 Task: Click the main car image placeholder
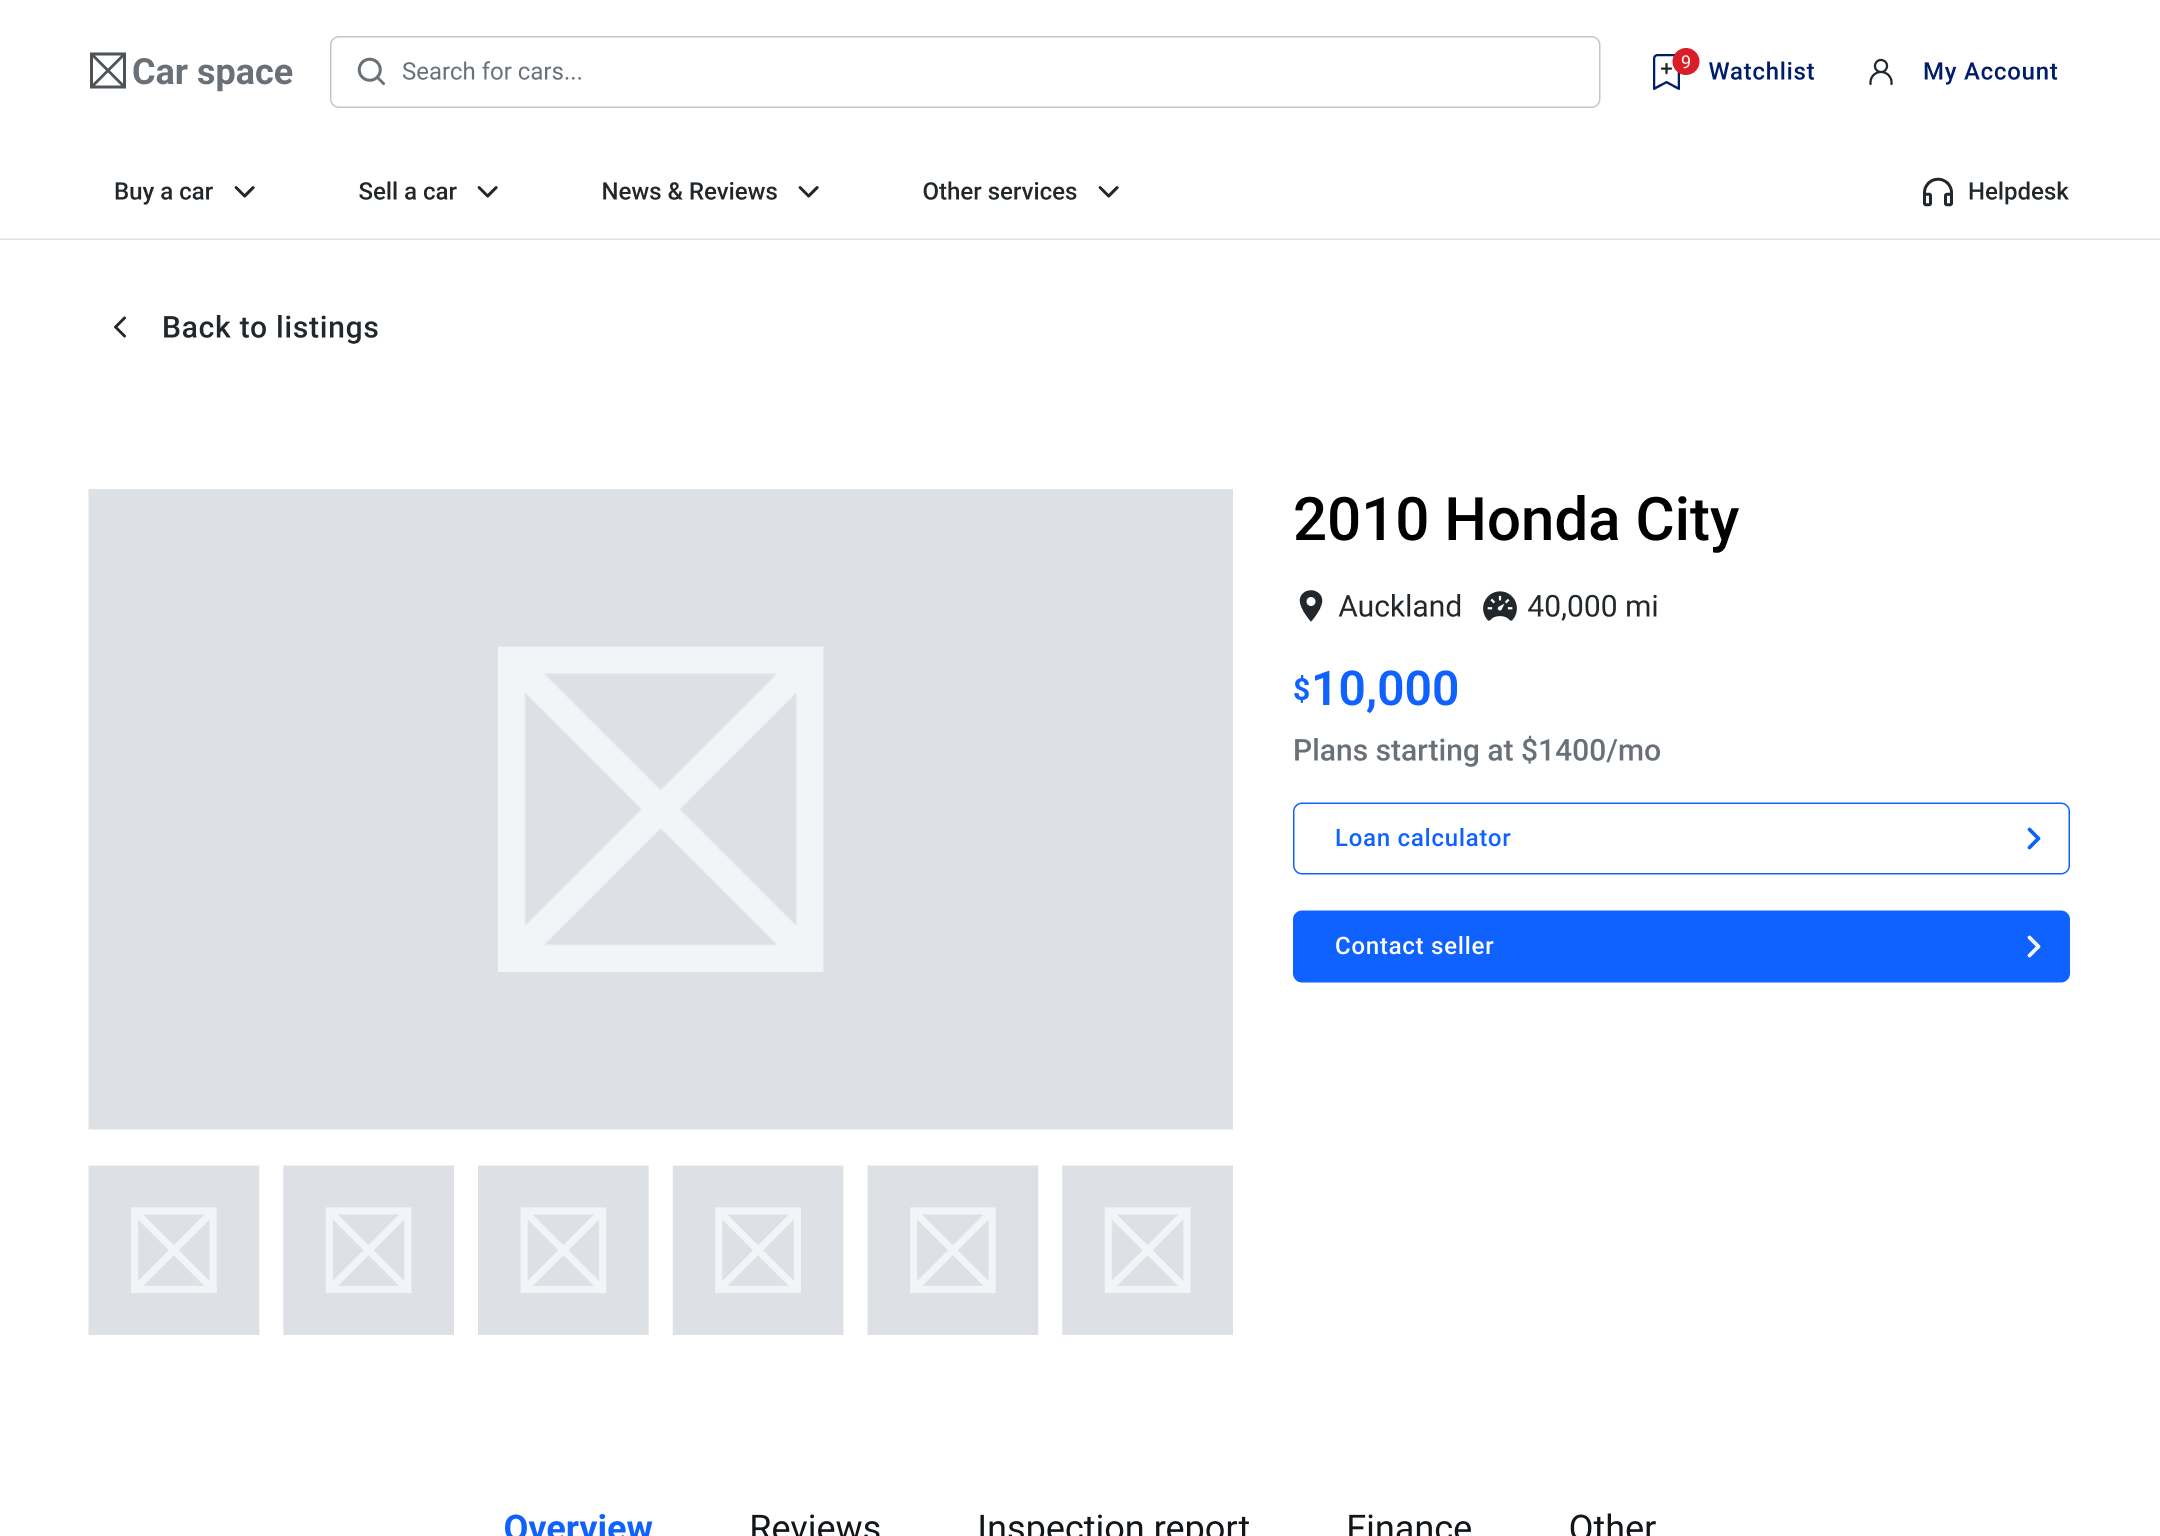coord(660,809)
